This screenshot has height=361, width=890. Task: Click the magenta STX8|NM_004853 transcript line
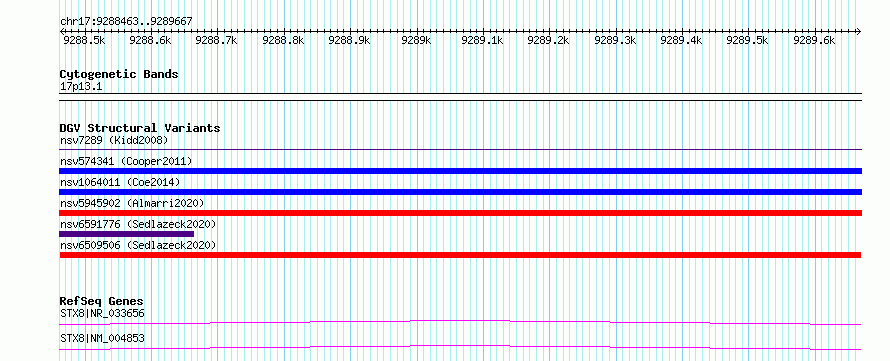tap(460, 347)
